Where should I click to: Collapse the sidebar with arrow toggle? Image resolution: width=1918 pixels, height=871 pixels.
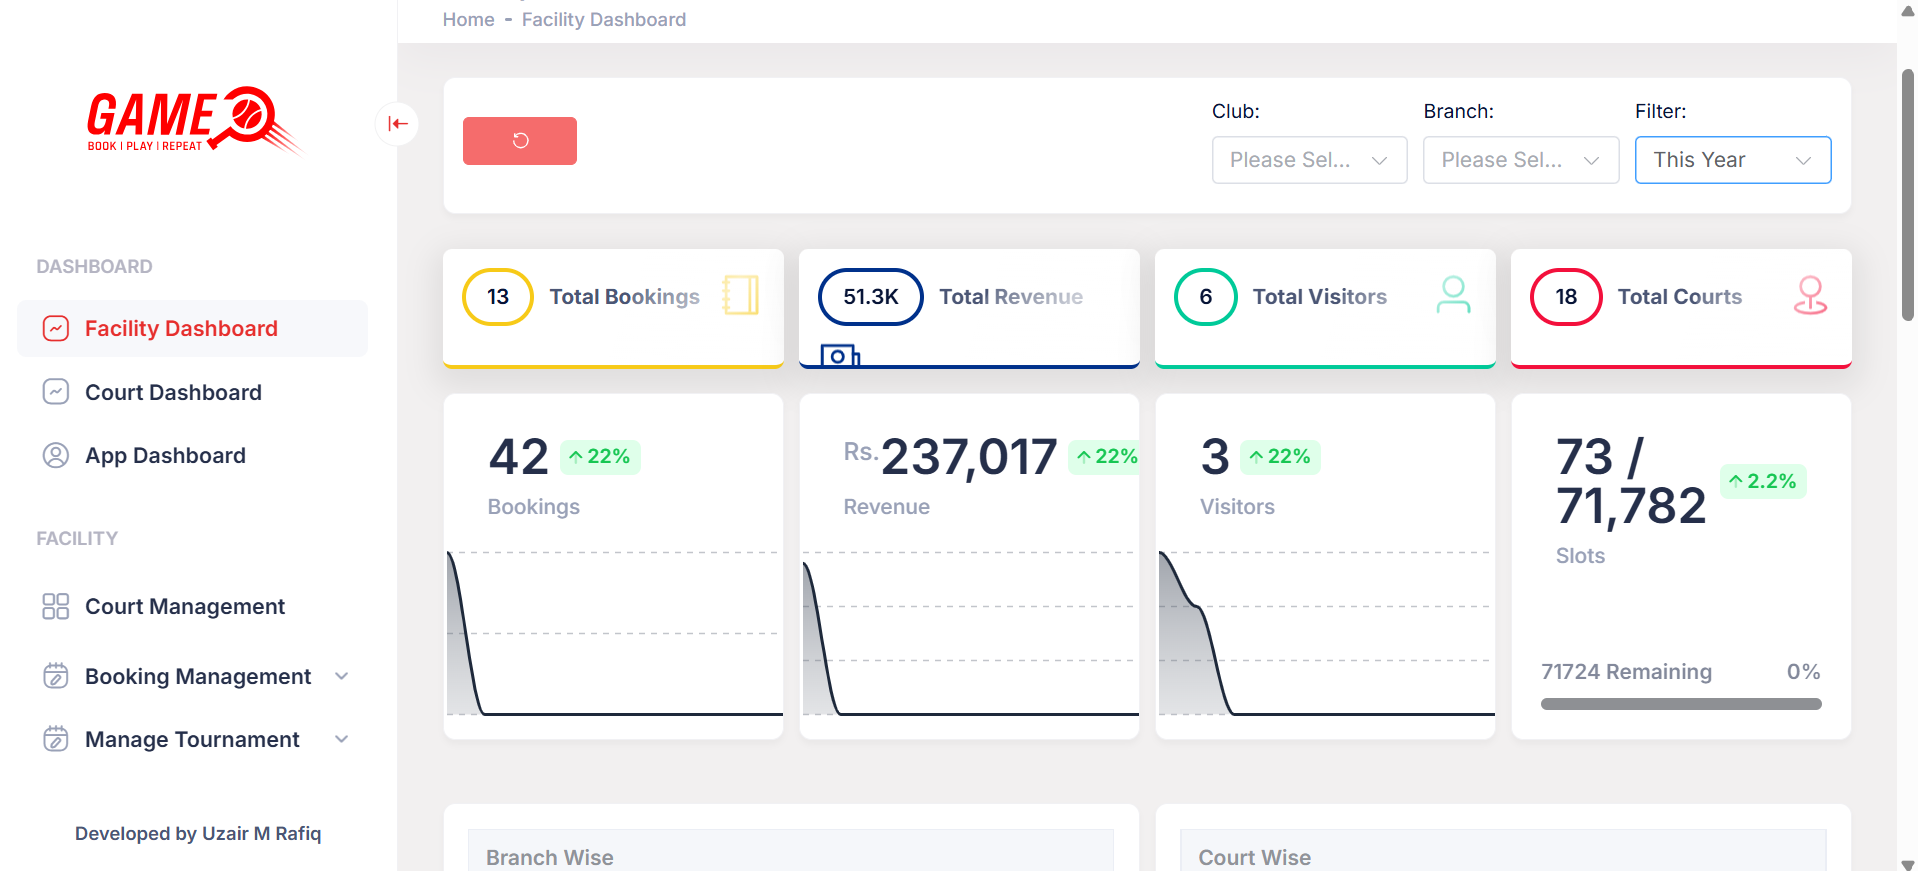point(398,124)
